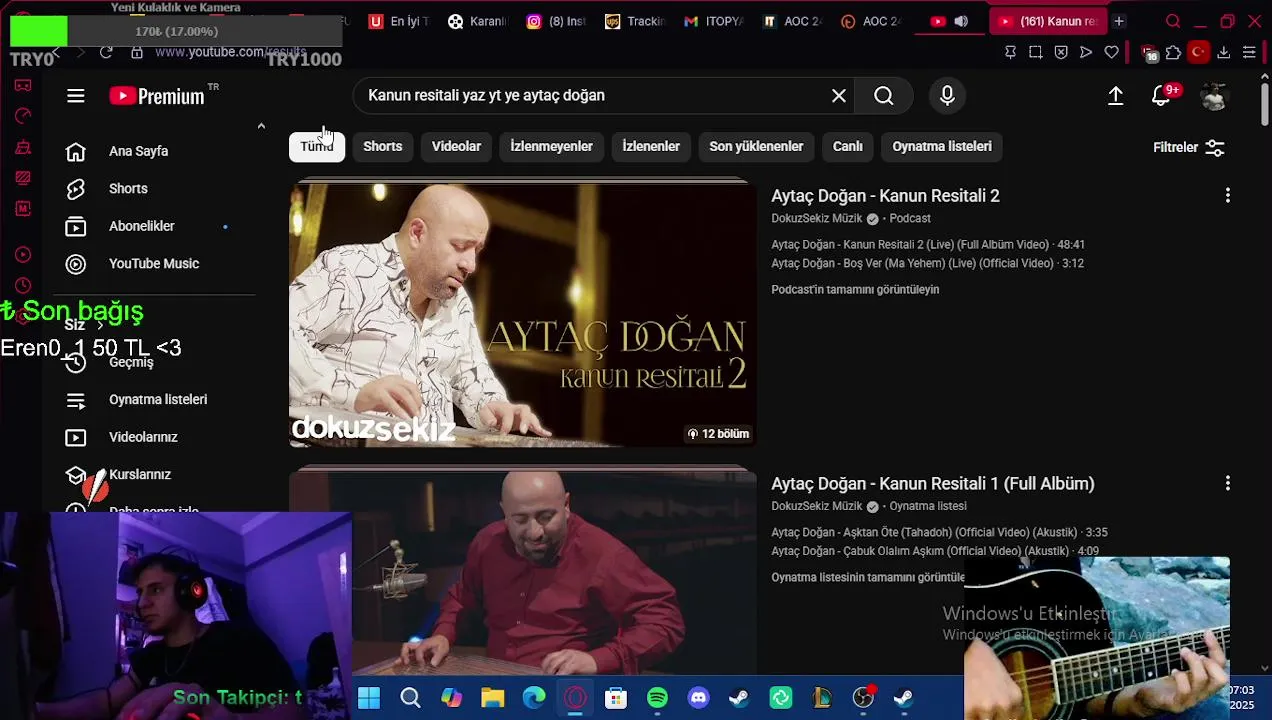Clear the search query with X
Viewport: 1272px width, 720px height.
(839, 96)
